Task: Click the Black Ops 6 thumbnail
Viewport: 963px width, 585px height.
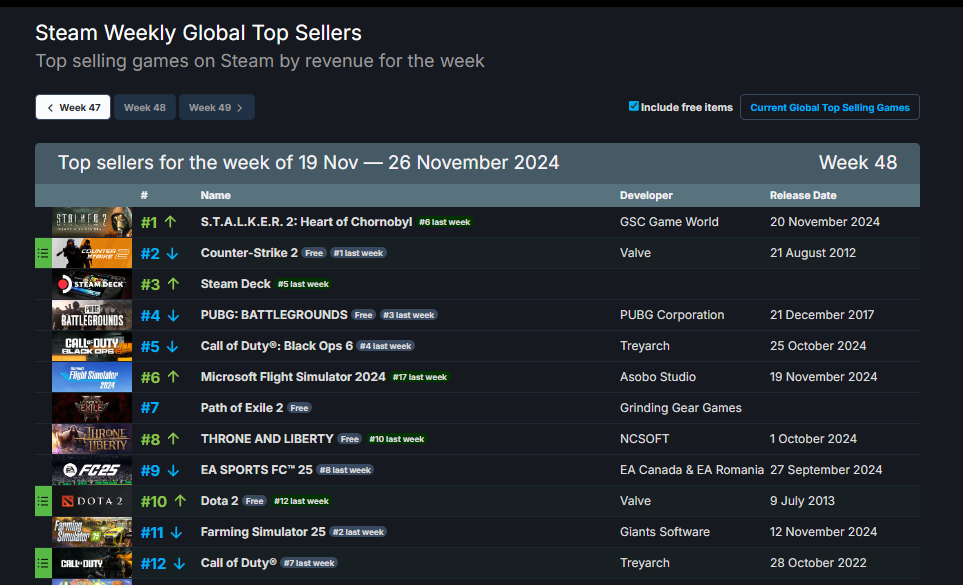Action: pos(92,346)
